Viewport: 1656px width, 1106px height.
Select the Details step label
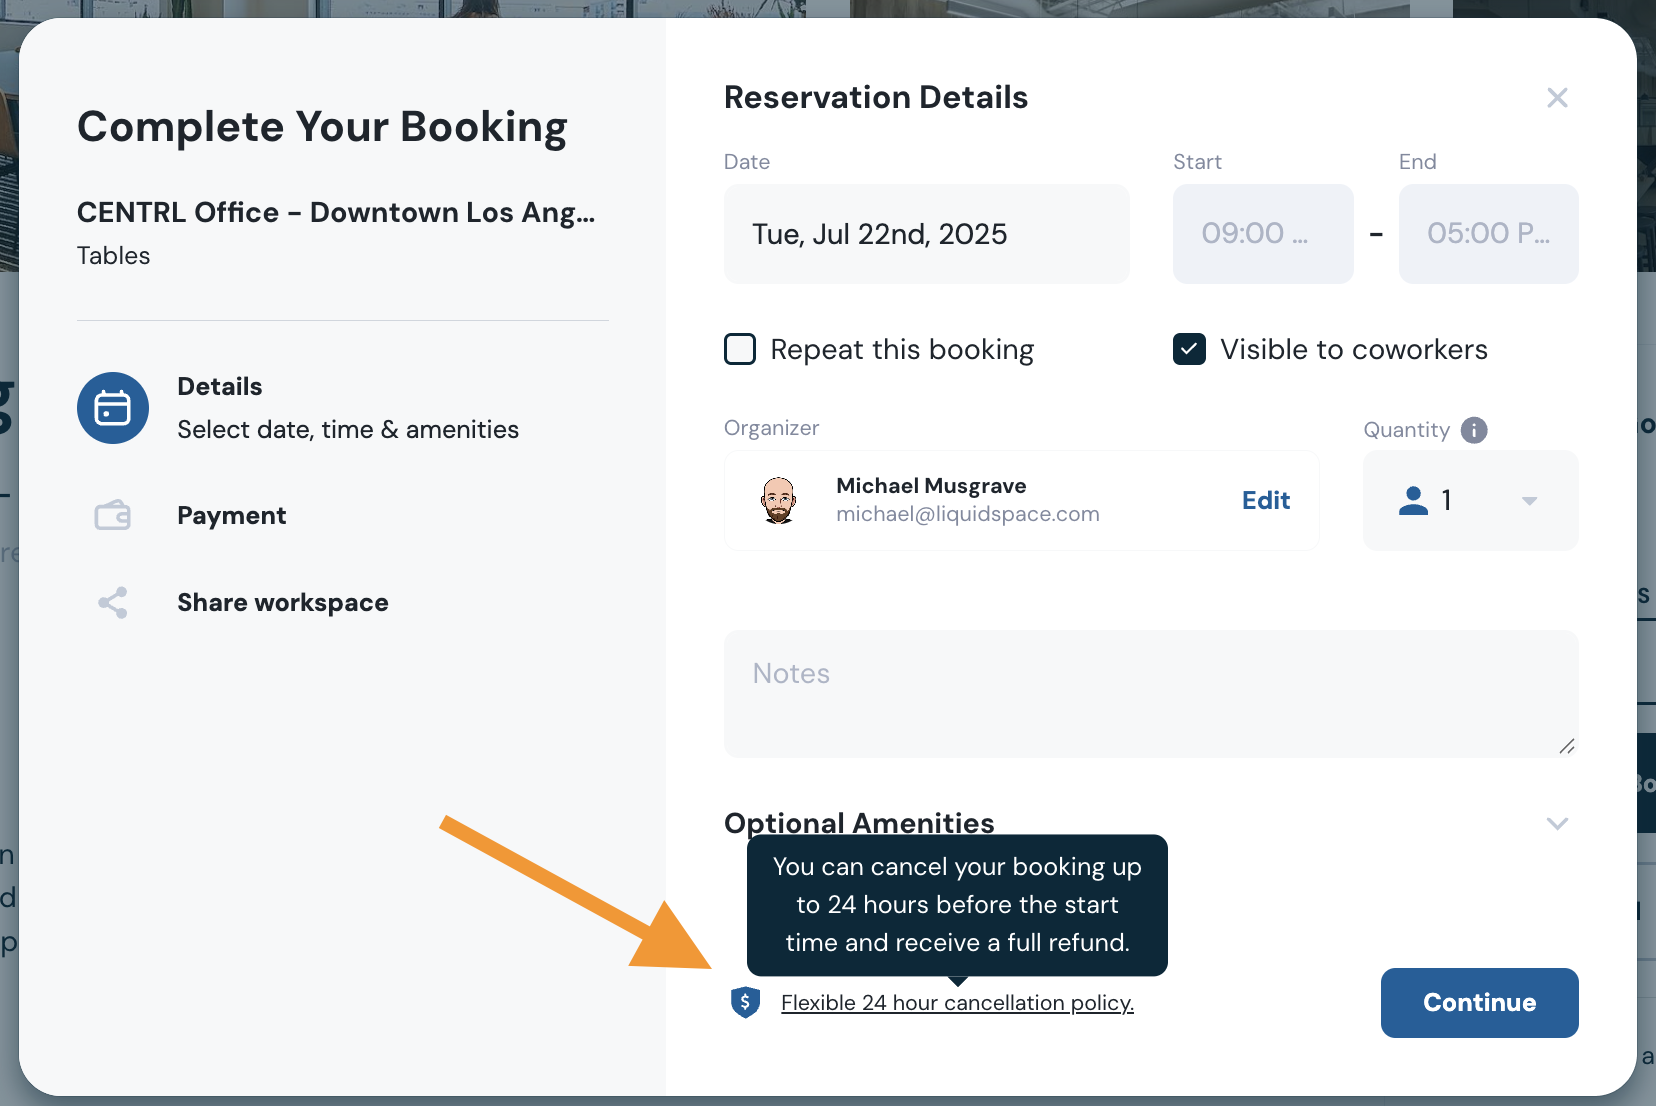click(x=220, y=386)
